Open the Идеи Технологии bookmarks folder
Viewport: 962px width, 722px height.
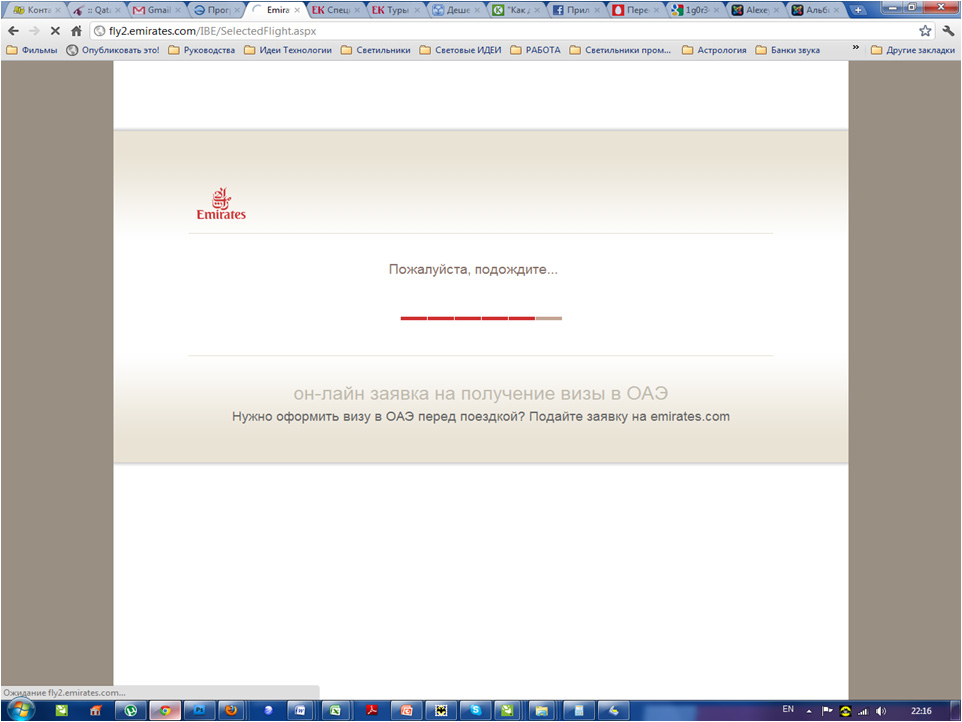coord(288,50)
